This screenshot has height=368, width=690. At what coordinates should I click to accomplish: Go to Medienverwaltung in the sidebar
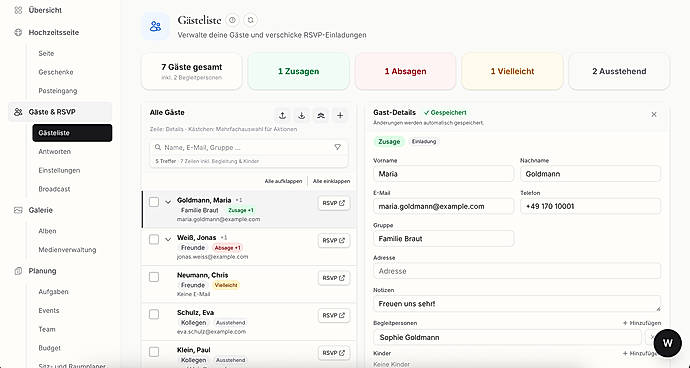point(67,250)
